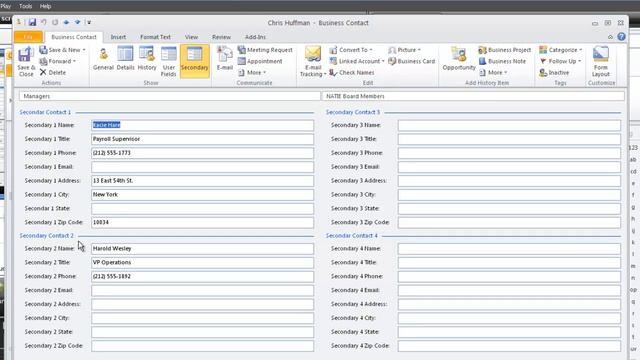The image size is (640, 360).
Task: Expand the More menu in Add History Item
Action: pos(493,72)
